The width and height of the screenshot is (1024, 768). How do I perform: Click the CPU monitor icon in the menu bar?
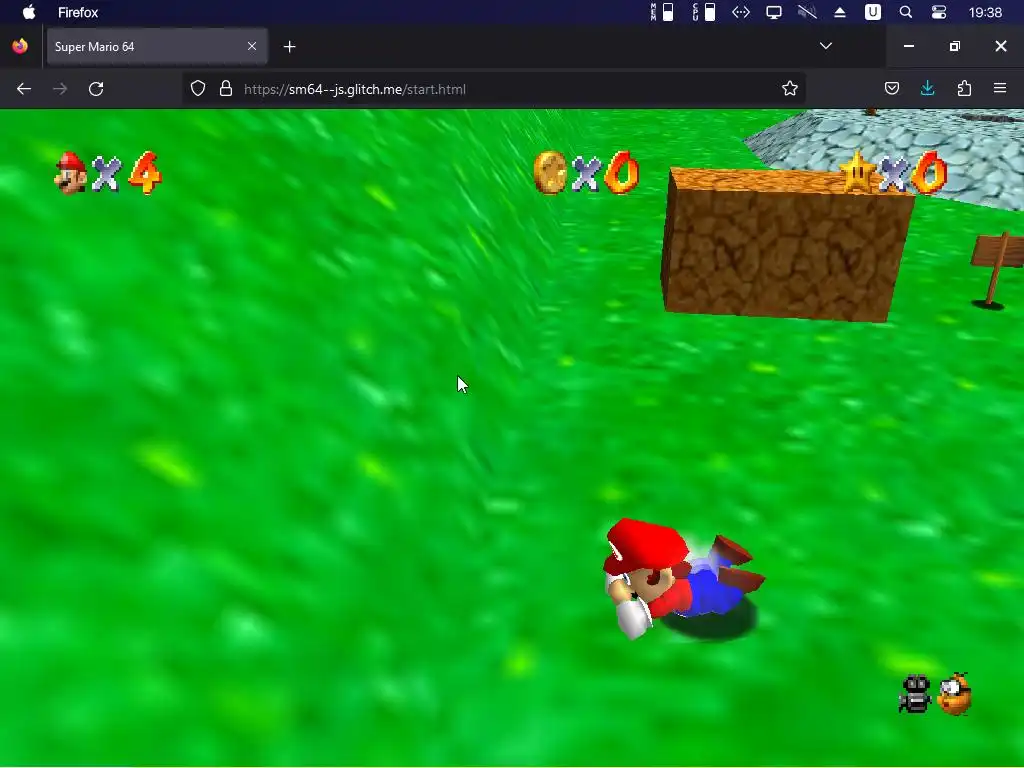pyautogui.click(x=704, y=12)
